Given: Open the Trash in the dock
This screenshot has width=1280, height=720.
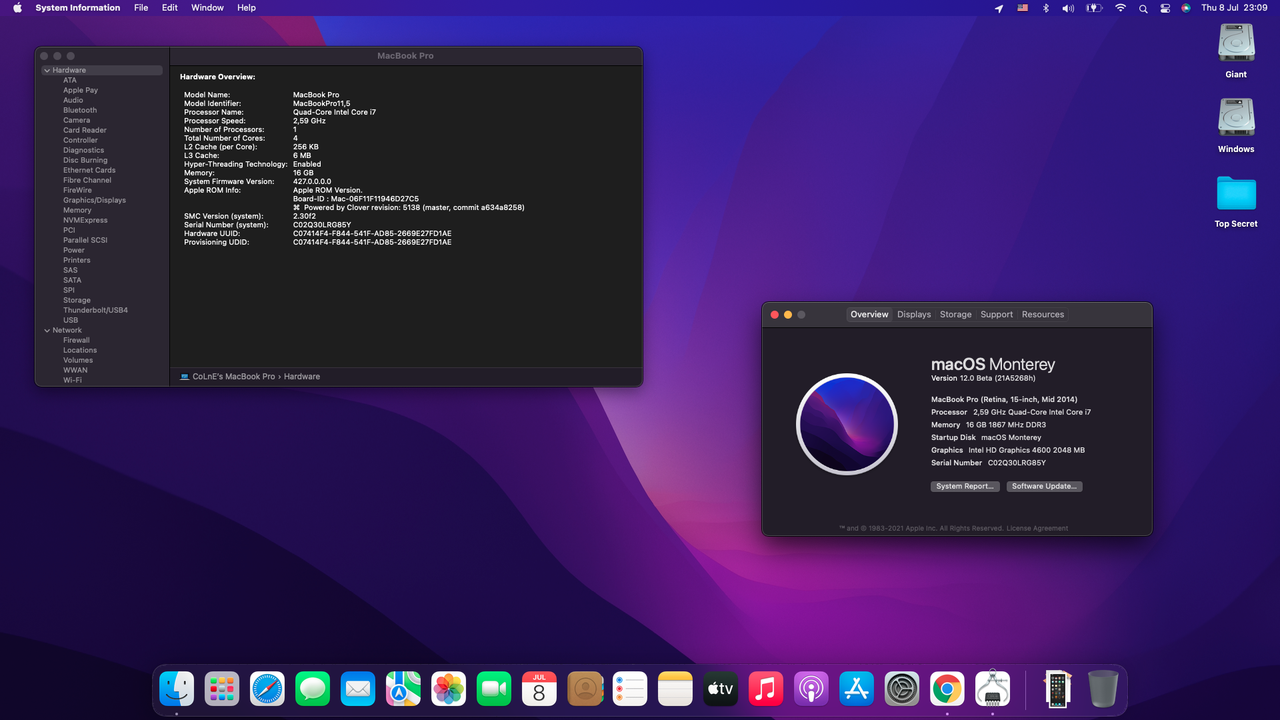Looking at the screenshot, I should 1103,688.
